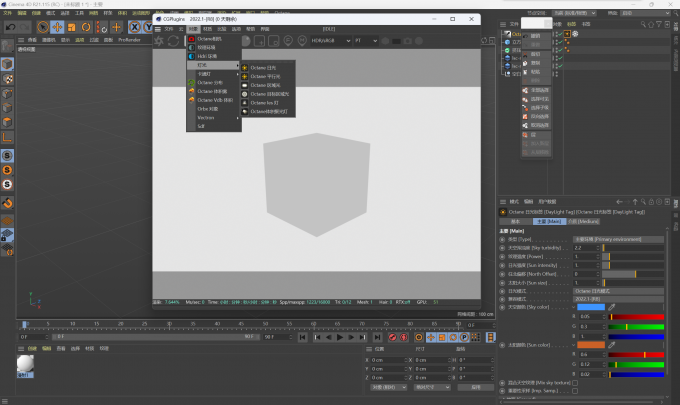Screen dimensions: 680x405
Task: Click lock icon in Attribute Manager
Action: coord(651,202)
